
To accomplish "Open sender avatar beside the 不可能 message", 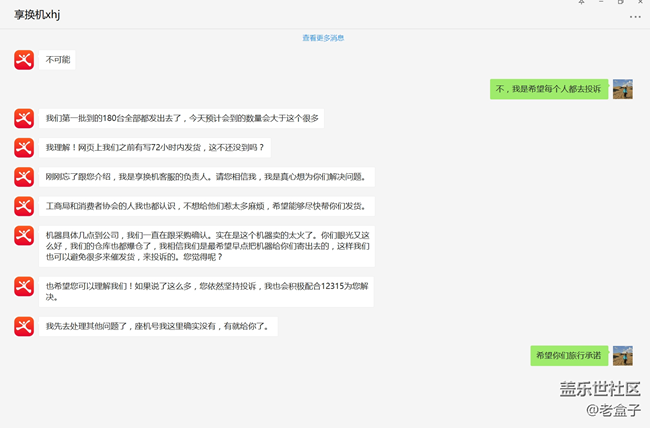I will pos(25,60).
